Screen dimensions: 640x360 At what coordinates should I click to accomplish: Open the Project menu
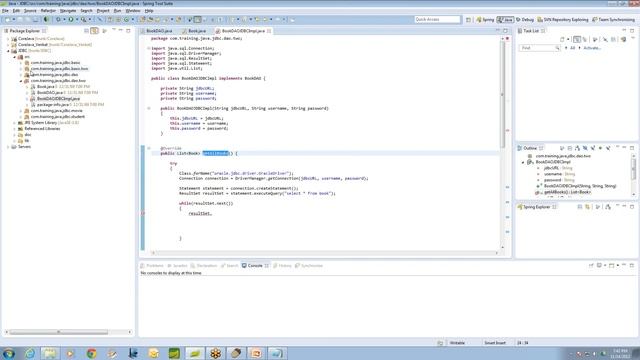click(103, 11)
